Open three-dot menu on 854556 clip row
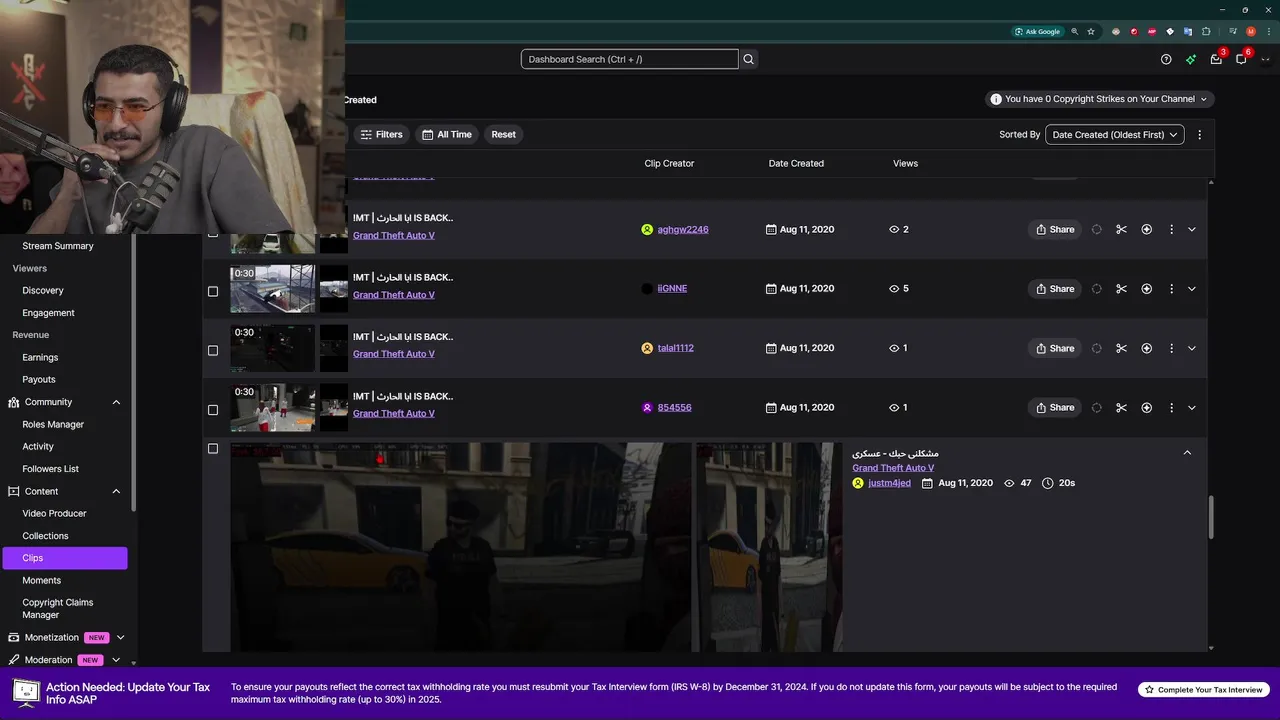Image resolution: width=1280 pixels, height=720 pixels. coord(1171,407)
